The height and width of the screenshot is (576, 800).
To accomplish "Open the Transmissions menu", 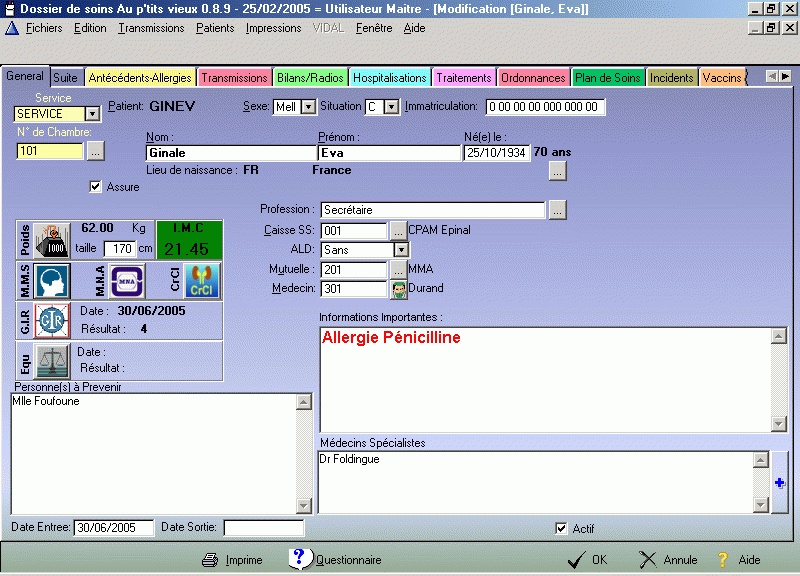I will [x=151, y=28].
